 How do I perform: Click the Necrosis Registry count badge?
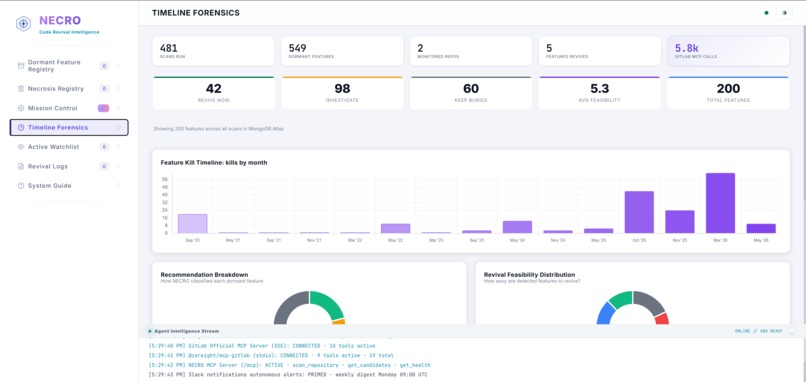[x=104, y=89]
